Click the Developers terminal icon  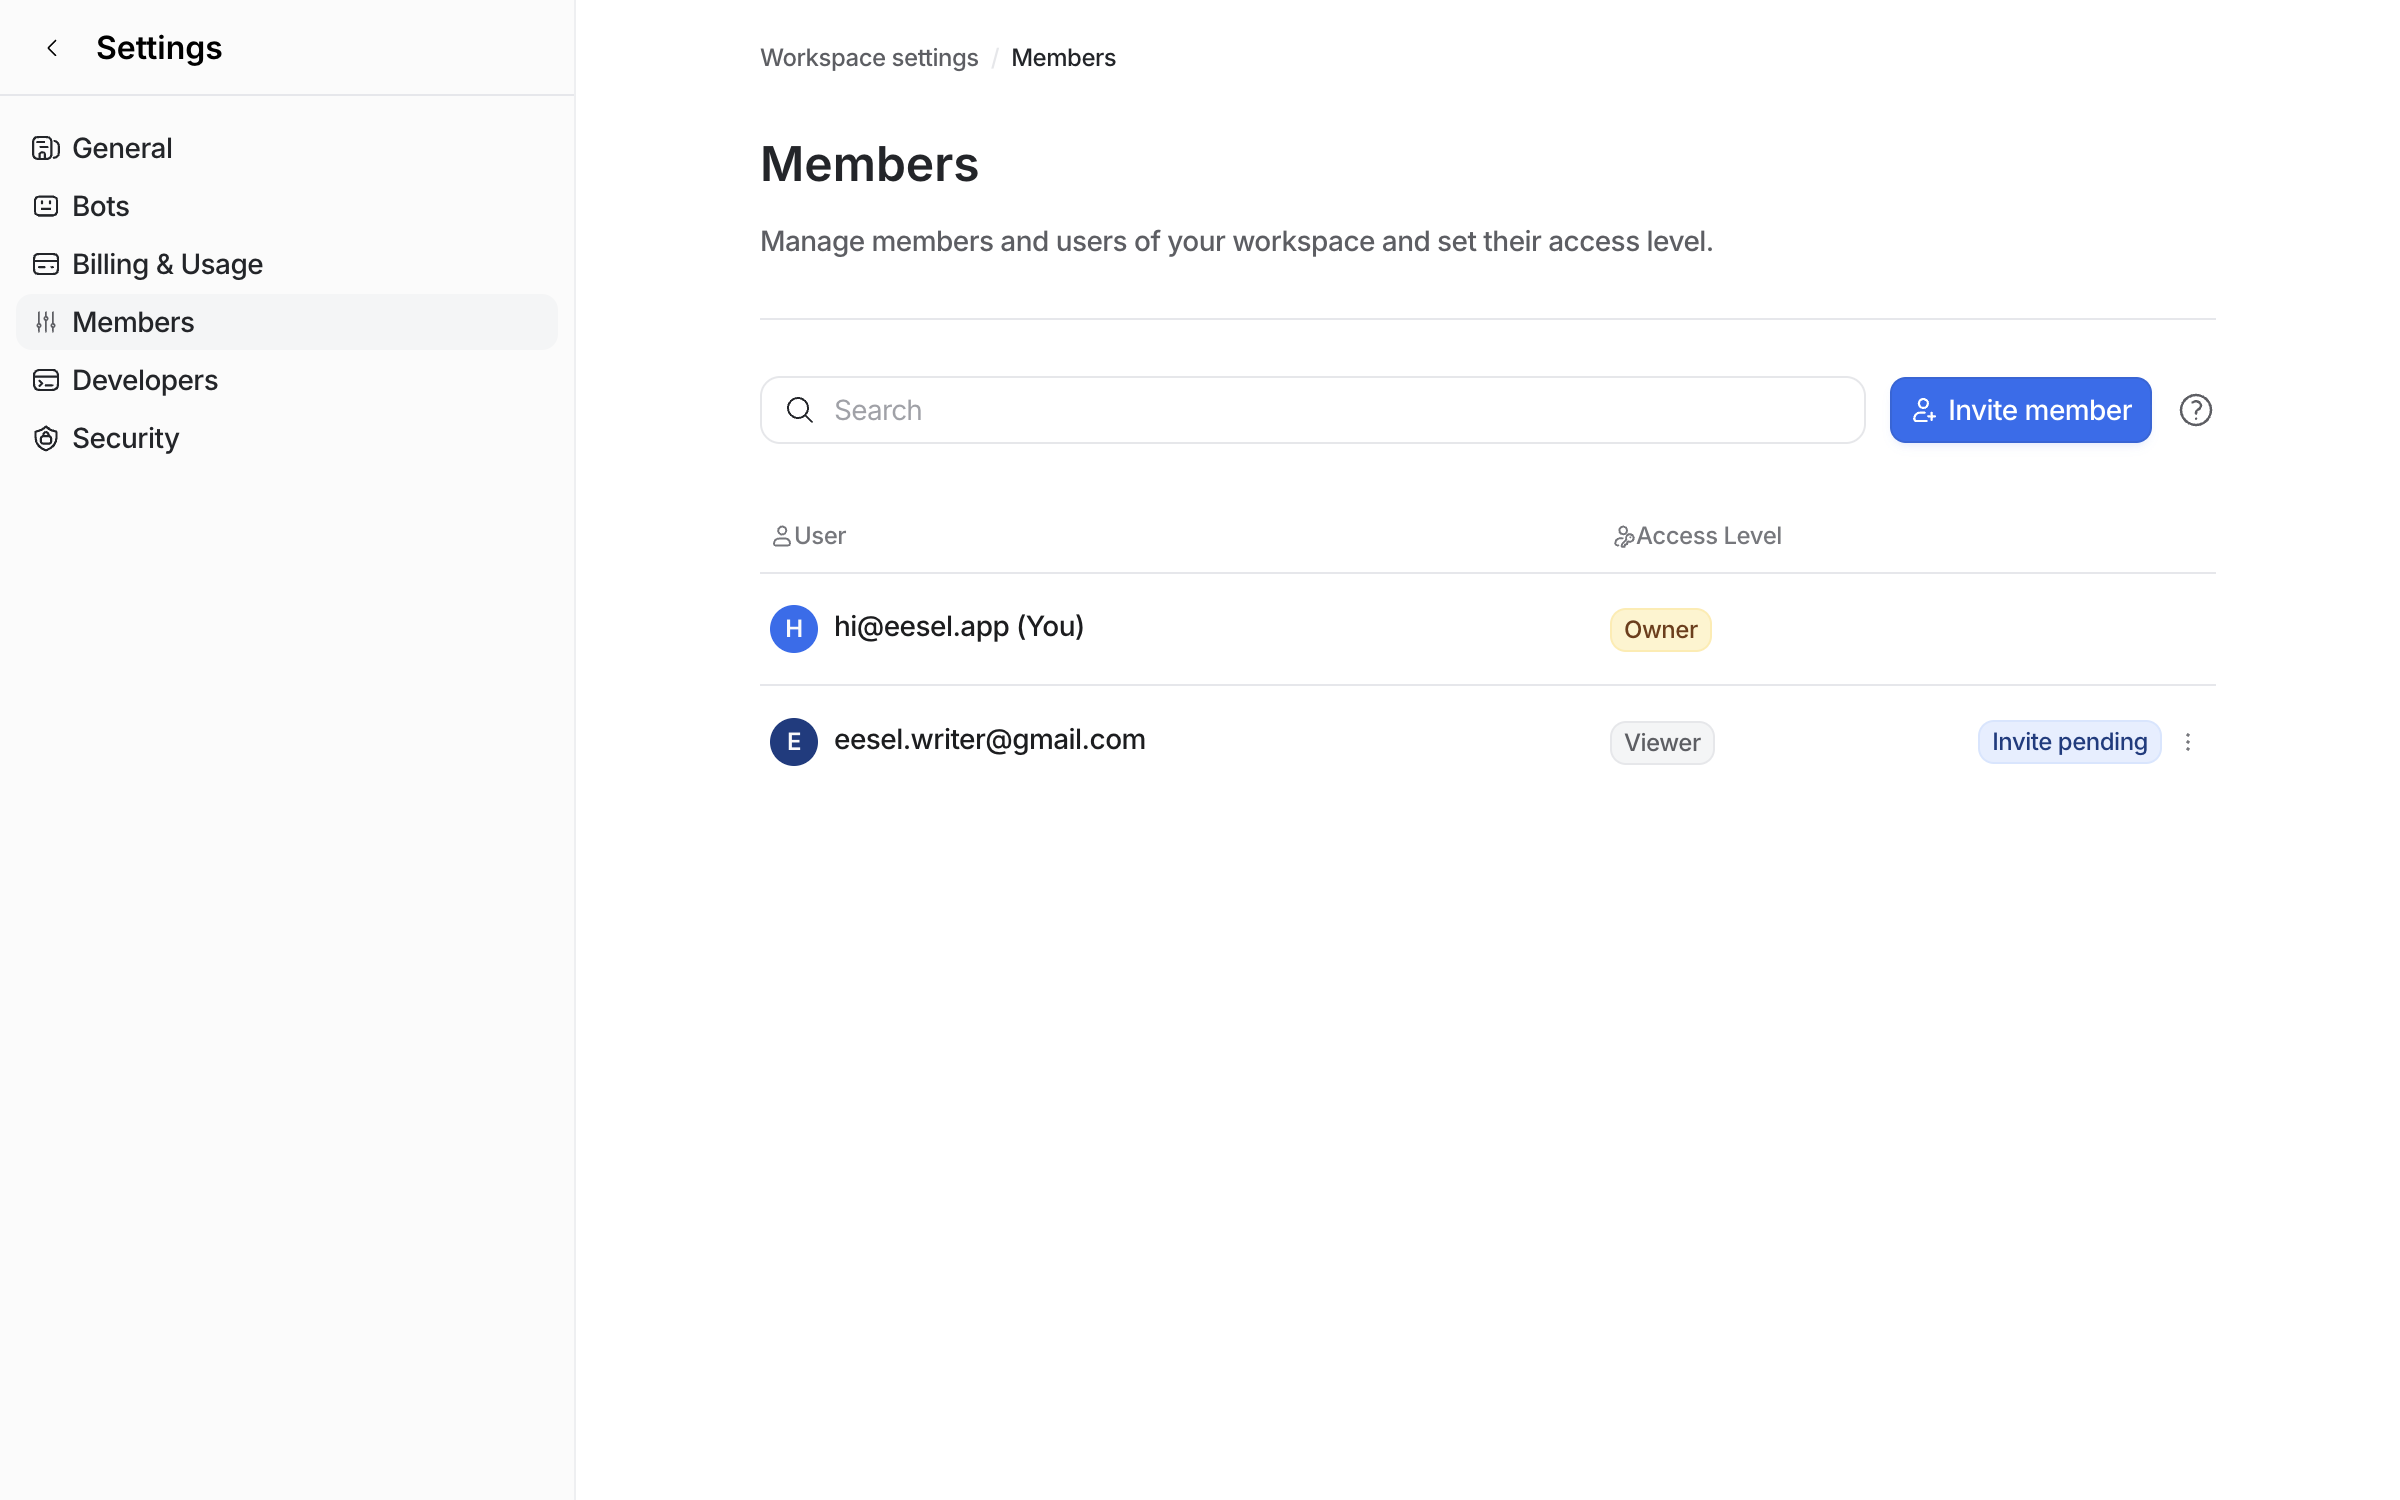(46, 380)
